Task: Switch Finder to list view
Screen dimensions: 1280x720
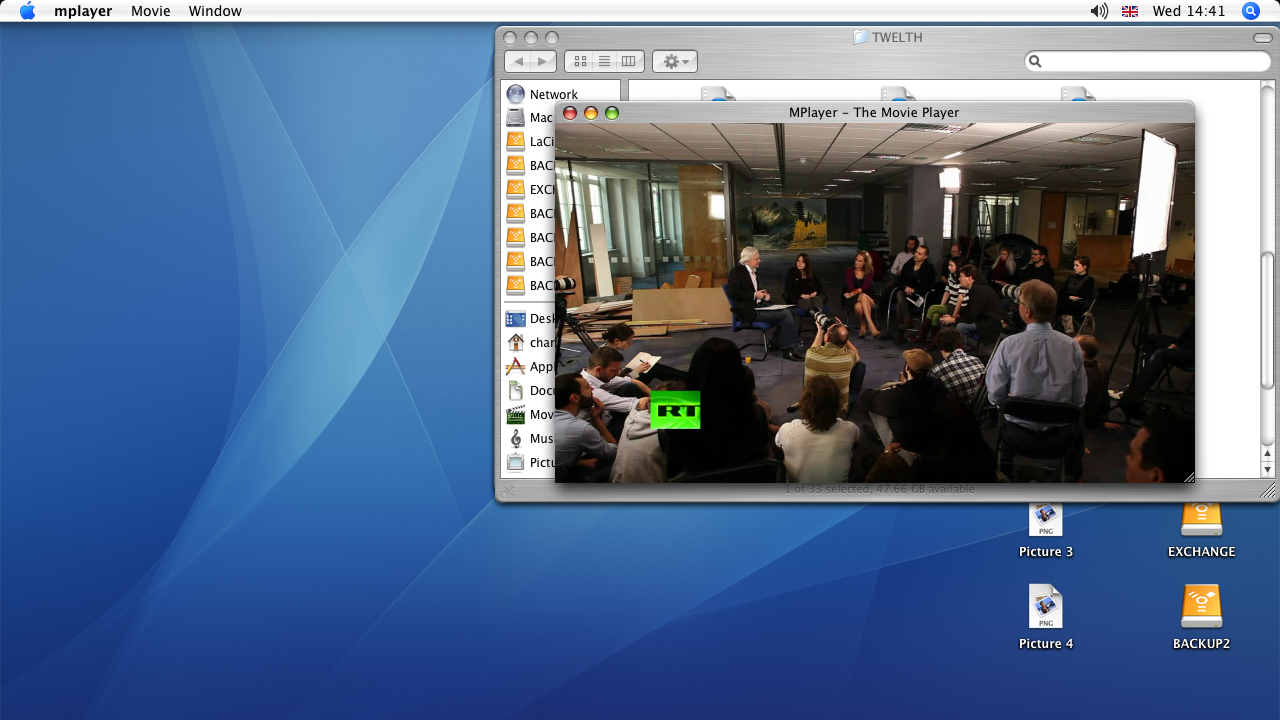Action: [604, 61]
